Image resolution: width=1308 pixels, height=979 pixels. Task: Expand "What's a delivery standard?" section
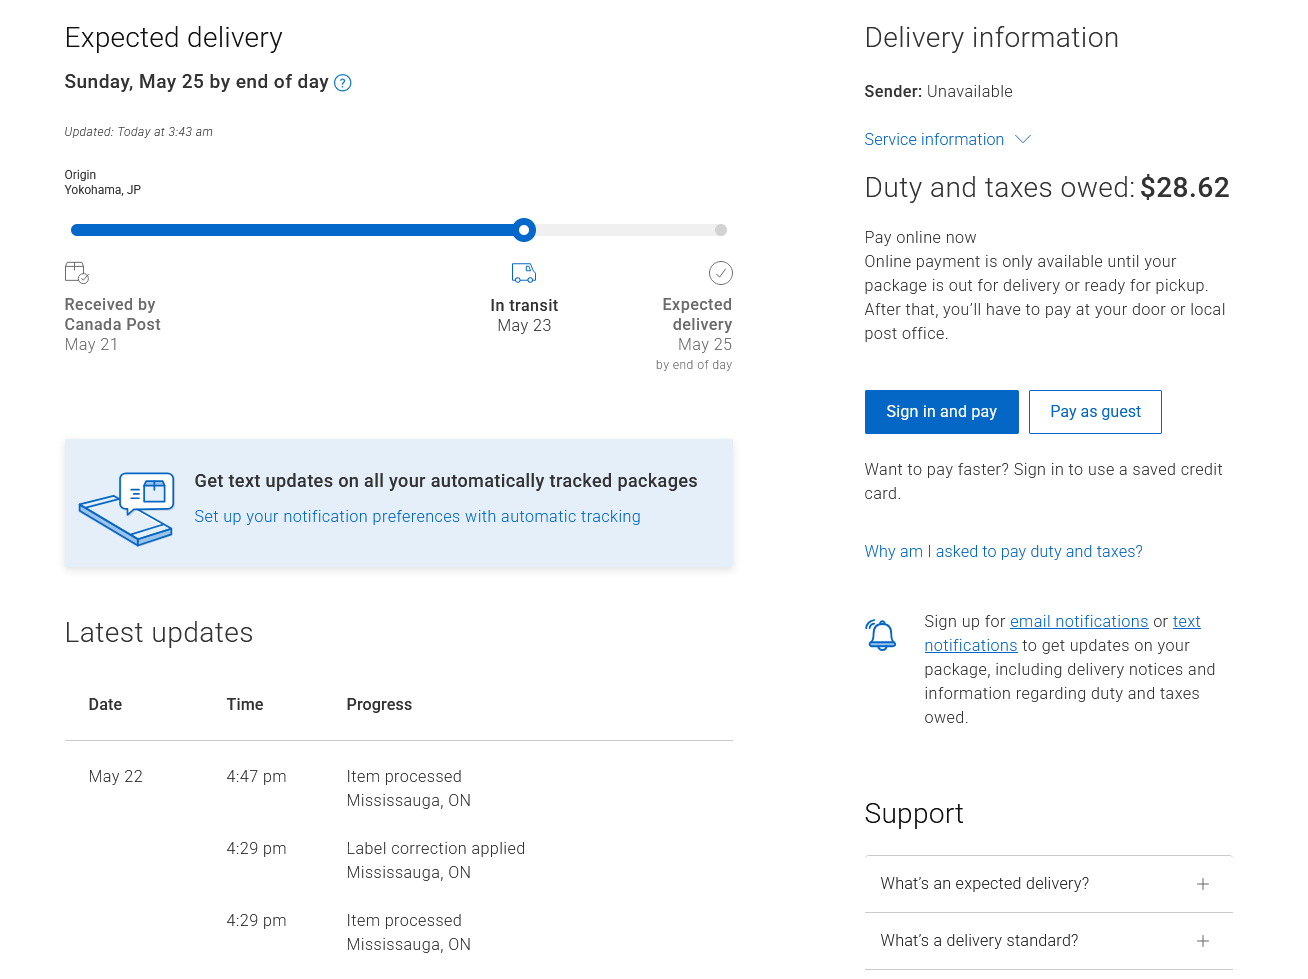pos(1048,941)
